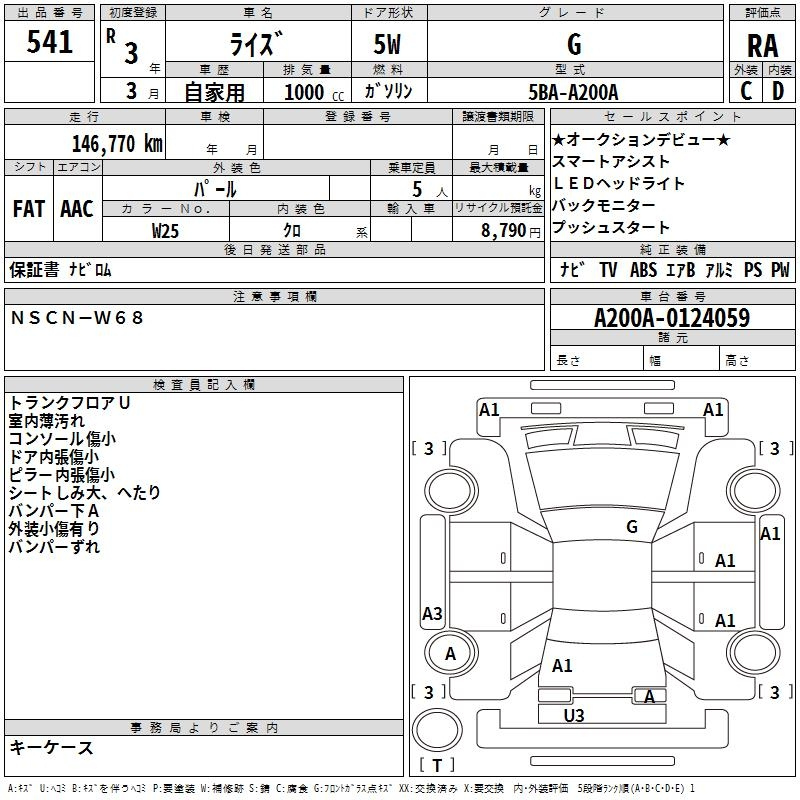Click the A3 scratch mark on car diagram
This screenshot has width=800, height=800.
432,613
